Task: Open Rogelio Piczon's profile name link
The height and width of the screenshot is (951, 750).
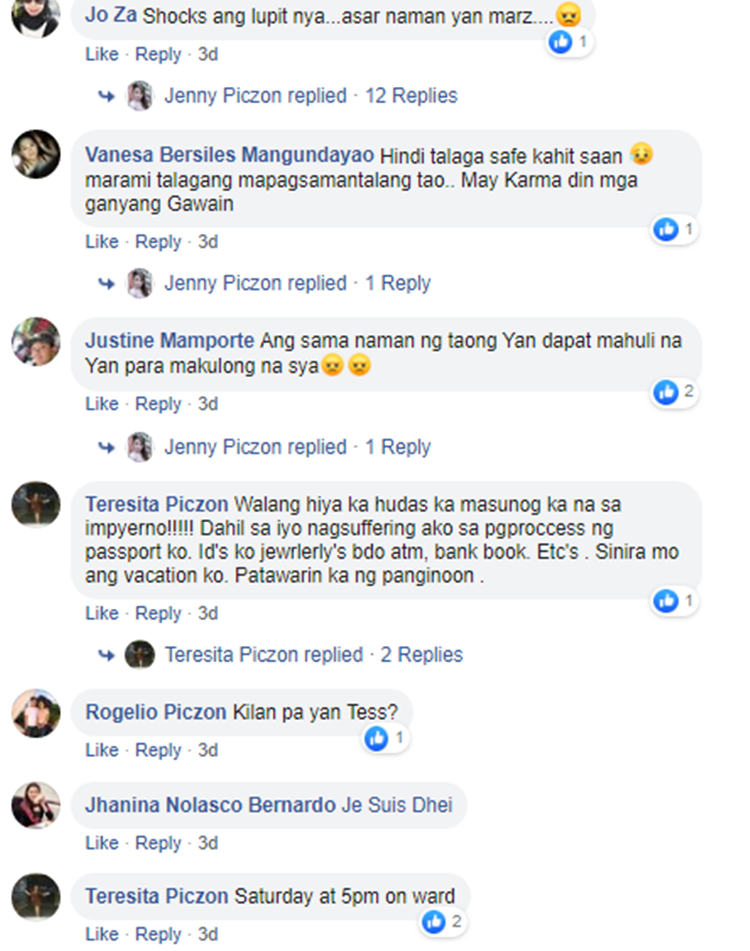Action: [156, 712]
